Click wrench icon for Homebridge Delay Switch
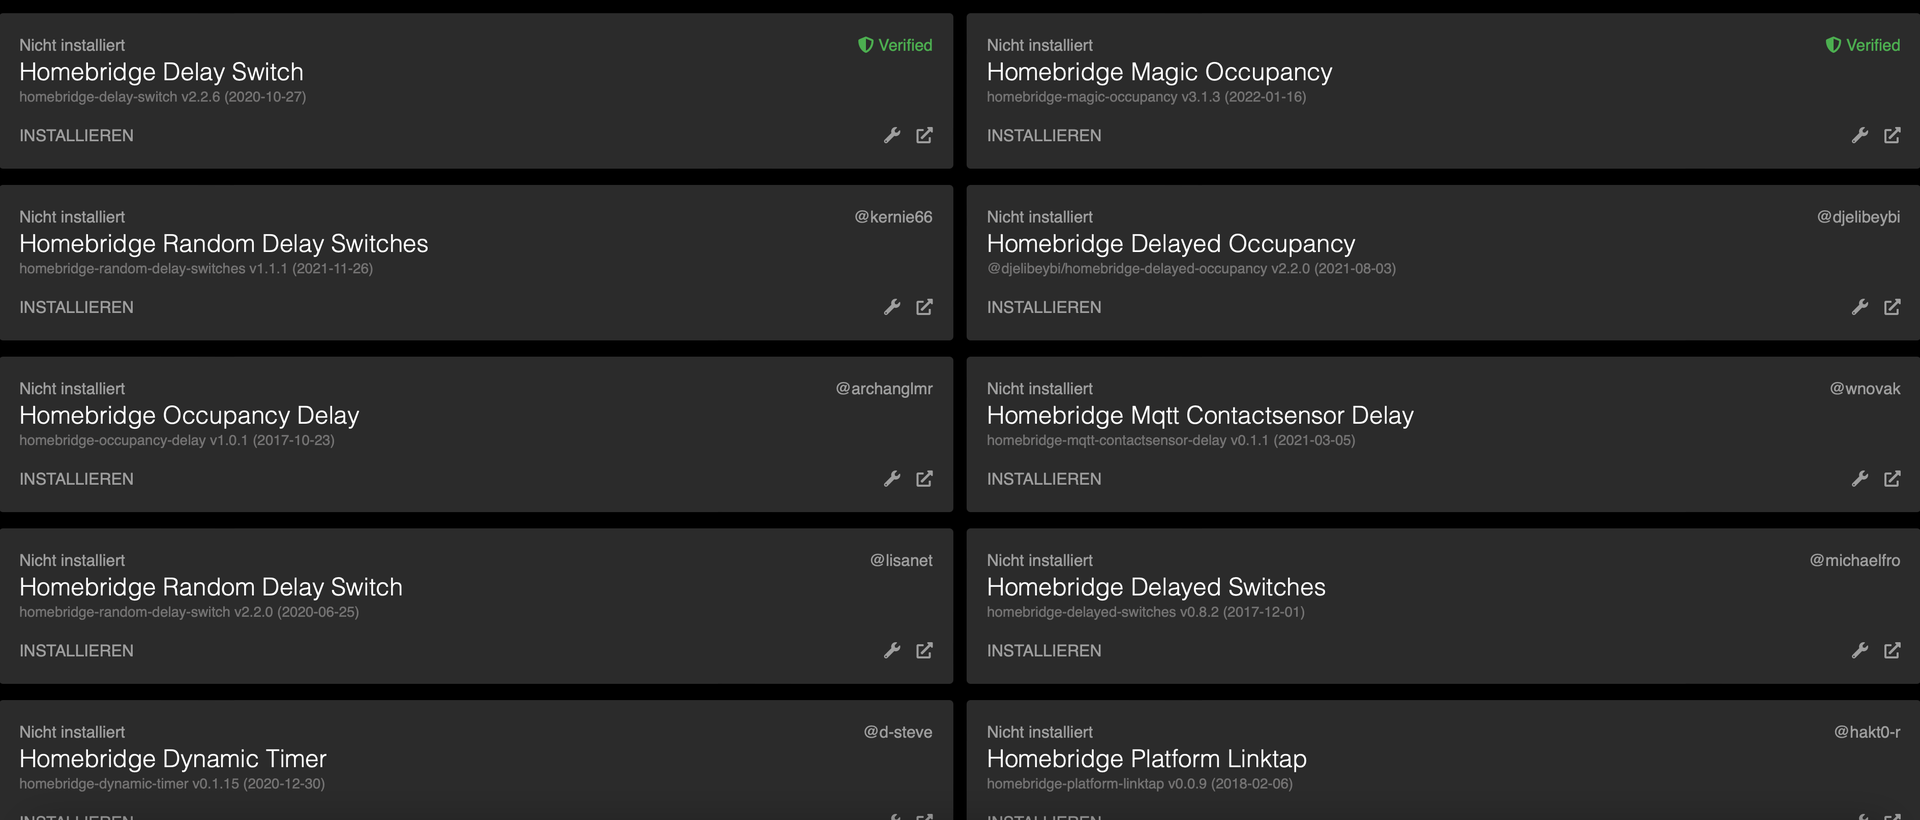Image resolution: width=1920 pixels, height=820 pixels. coord(892,135)
